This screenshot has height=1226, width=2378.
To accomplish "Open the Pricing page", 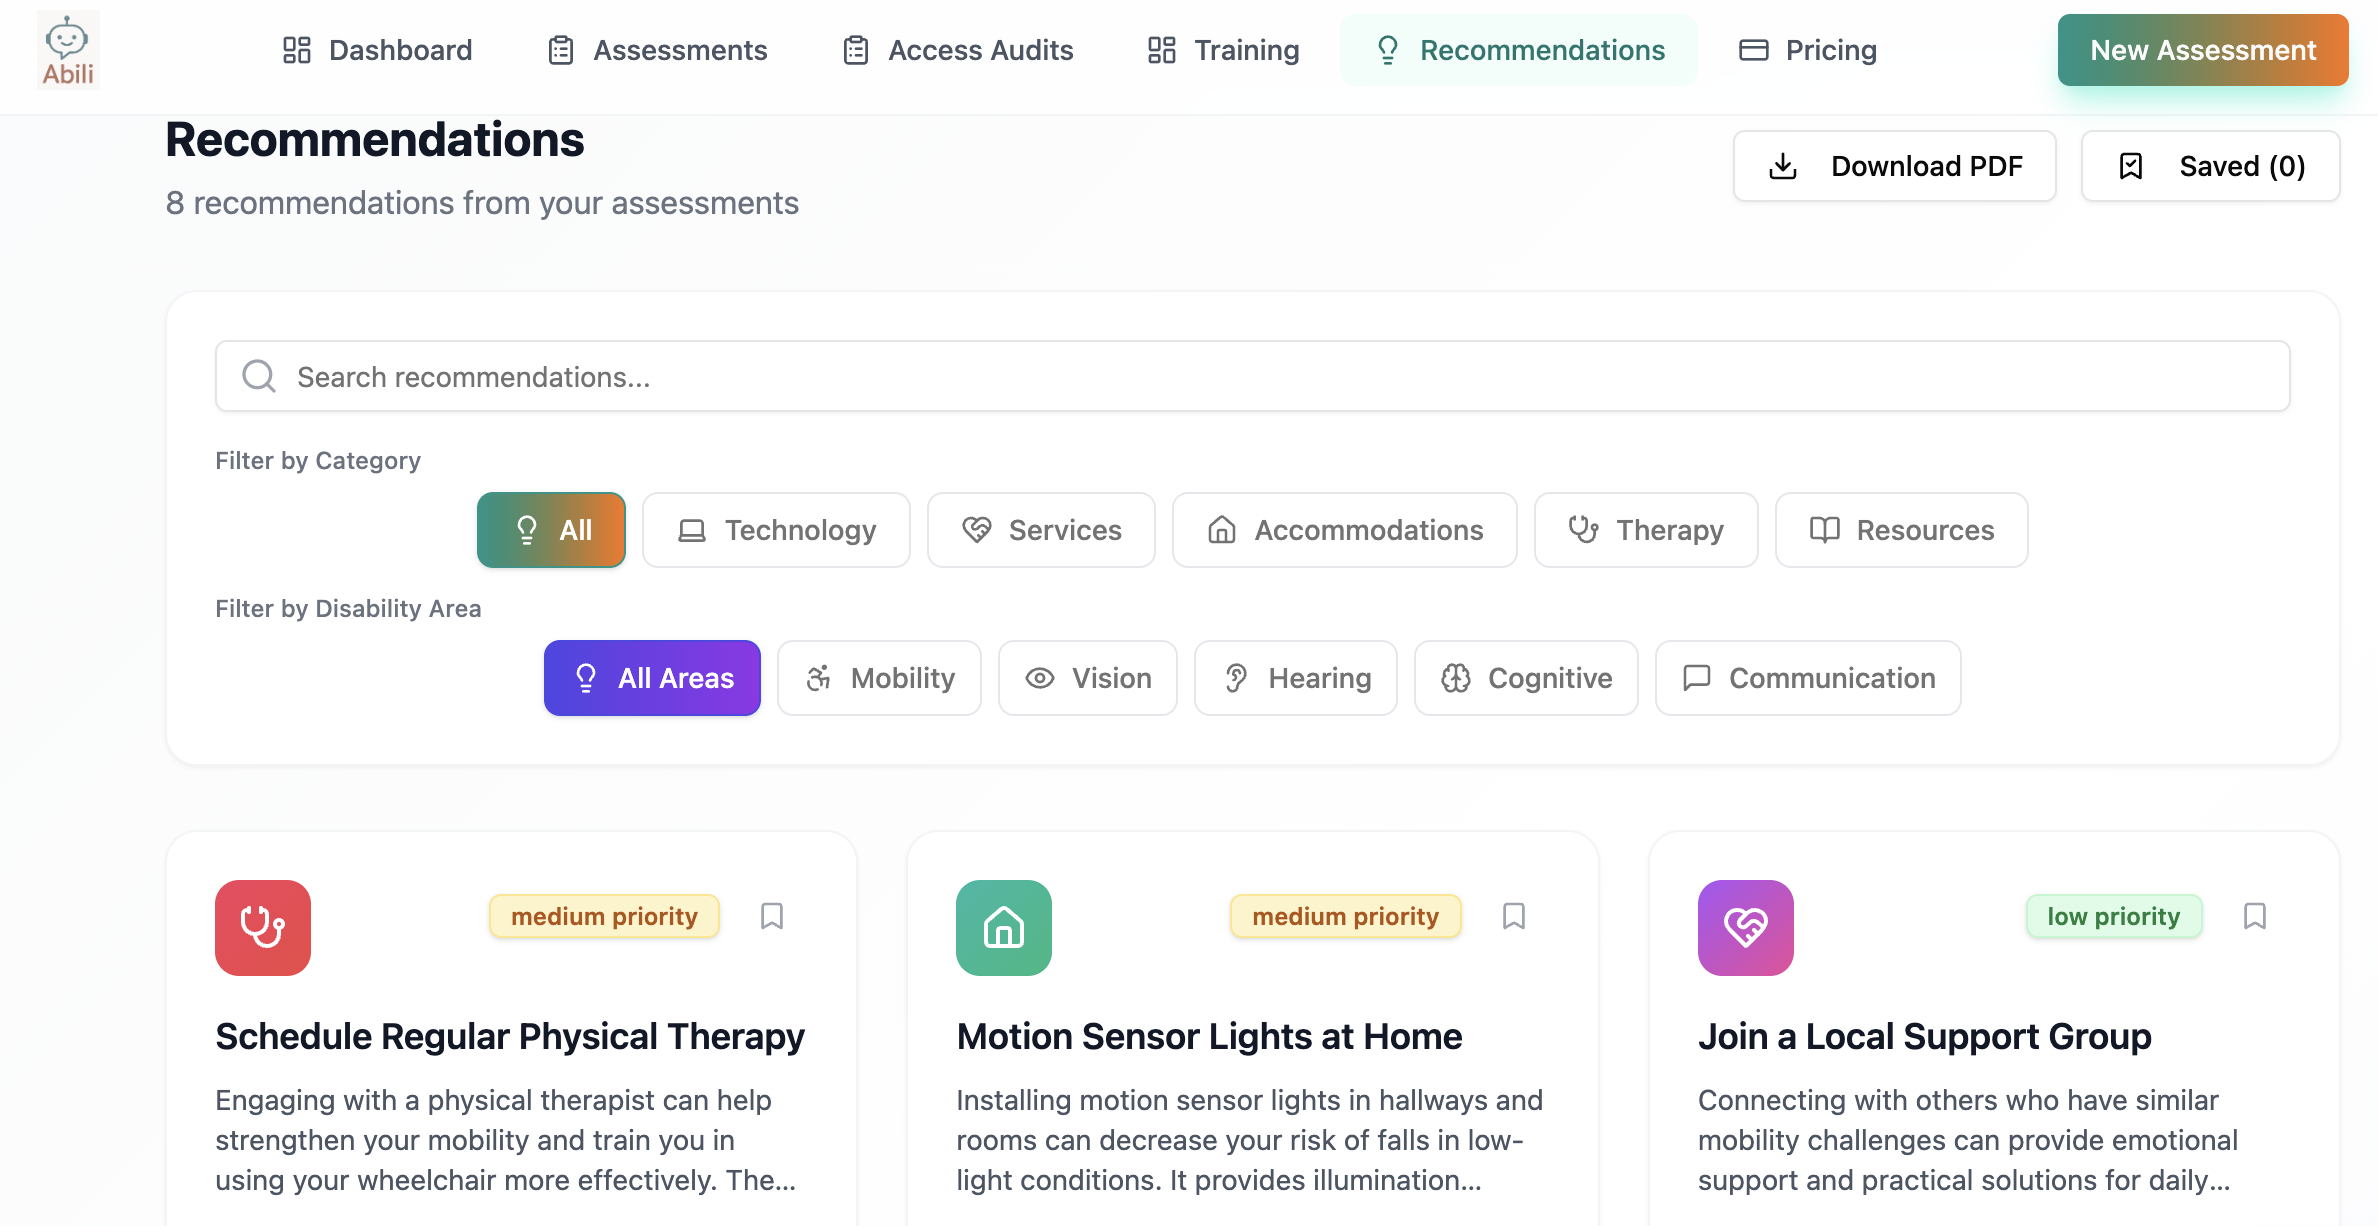I will [1808, 50].
